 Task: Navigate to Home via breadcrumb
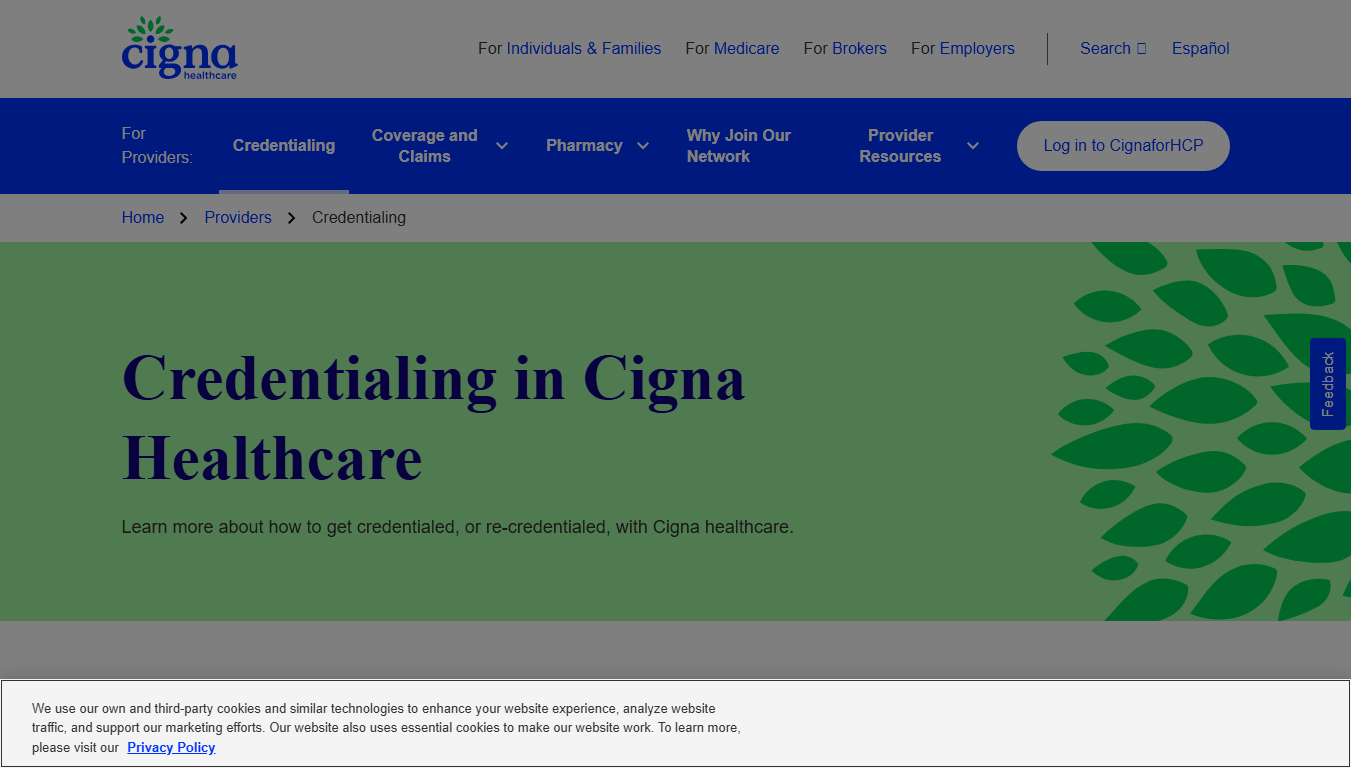click(143, 217)
